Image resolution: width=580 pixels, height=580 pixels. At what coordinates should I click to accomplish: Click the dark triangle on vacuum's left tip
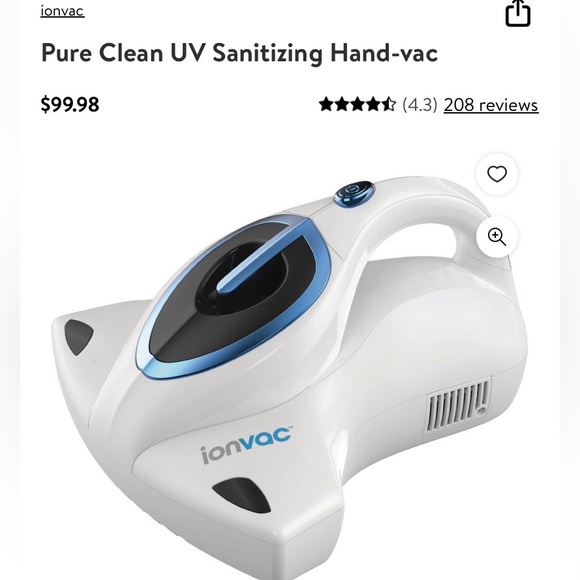click(x=78, y=337)
